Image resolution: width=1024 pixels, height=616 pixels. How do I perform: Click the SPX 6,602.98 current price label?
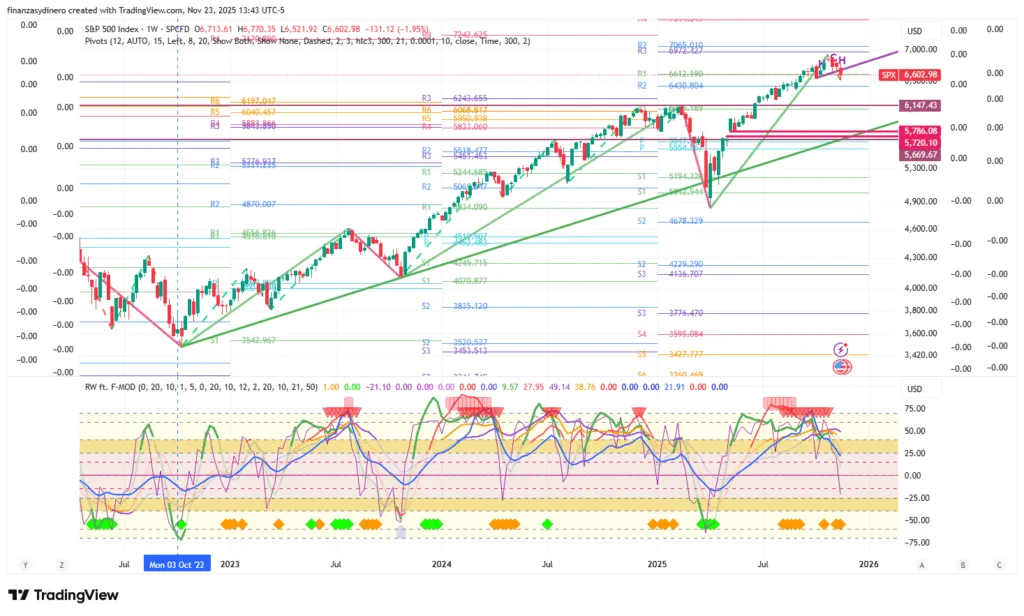tap(910, 75)
